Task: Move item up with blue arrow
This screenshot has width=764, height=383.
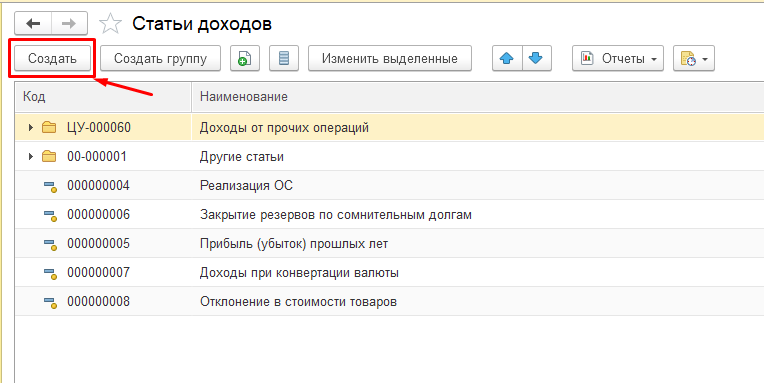Action: click(x=507, y=58)
